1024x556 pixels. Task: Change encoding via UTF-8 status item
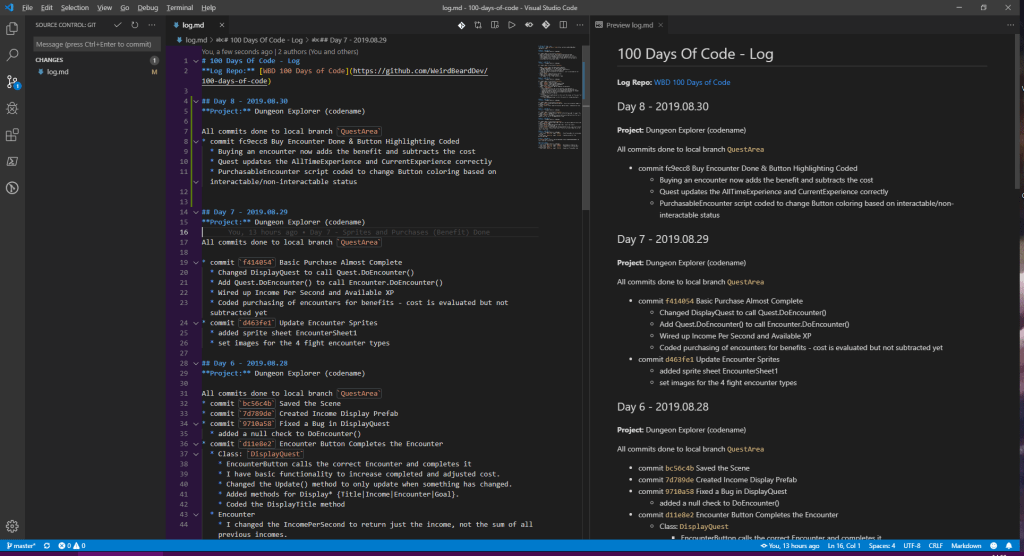912,546
